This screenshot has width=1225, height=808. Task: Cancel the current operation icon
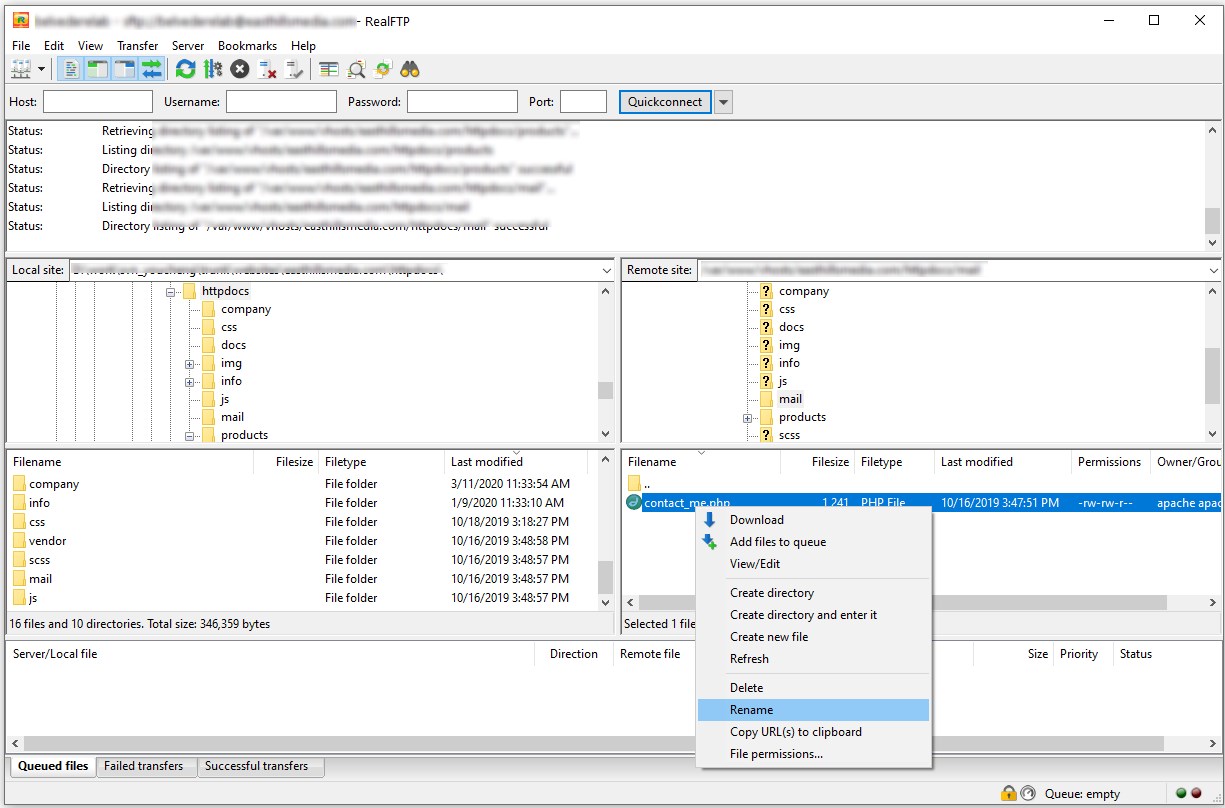pos(240,69)
